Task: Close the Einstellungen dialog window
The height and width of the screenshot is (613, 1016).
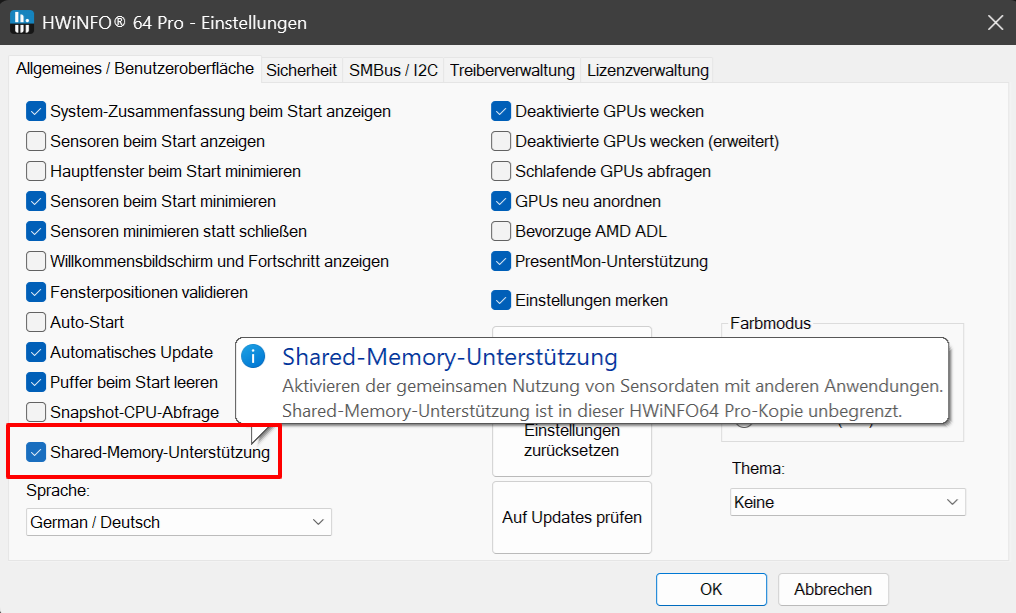Action: pos(995,23)
